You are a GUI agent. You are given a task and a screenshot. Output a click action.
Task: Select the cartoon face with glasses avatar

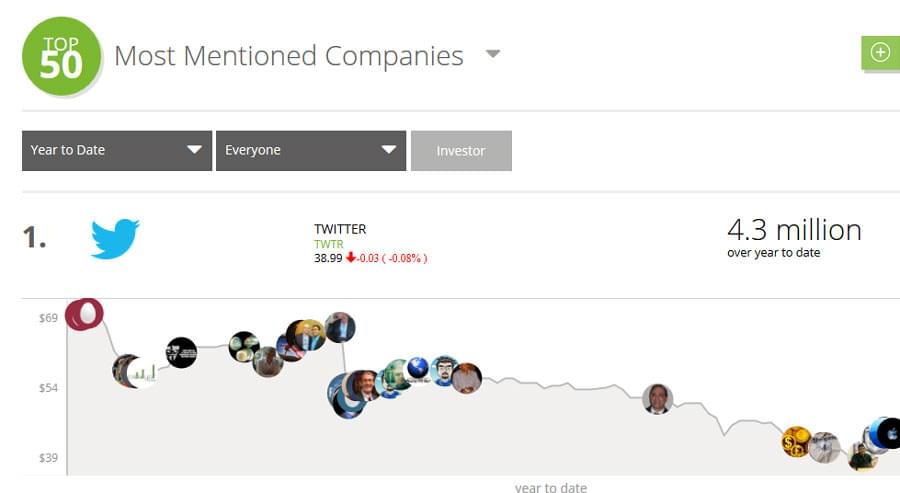click(x=444, y=371)
